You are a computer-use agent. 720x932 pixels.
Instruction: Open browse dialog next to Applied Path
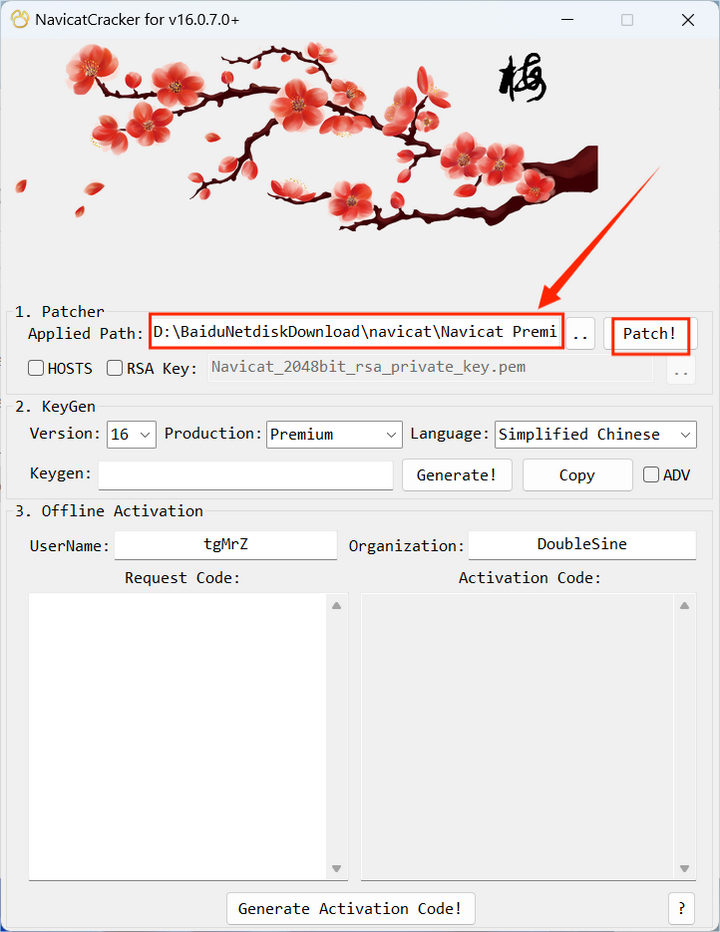[580, 333]
